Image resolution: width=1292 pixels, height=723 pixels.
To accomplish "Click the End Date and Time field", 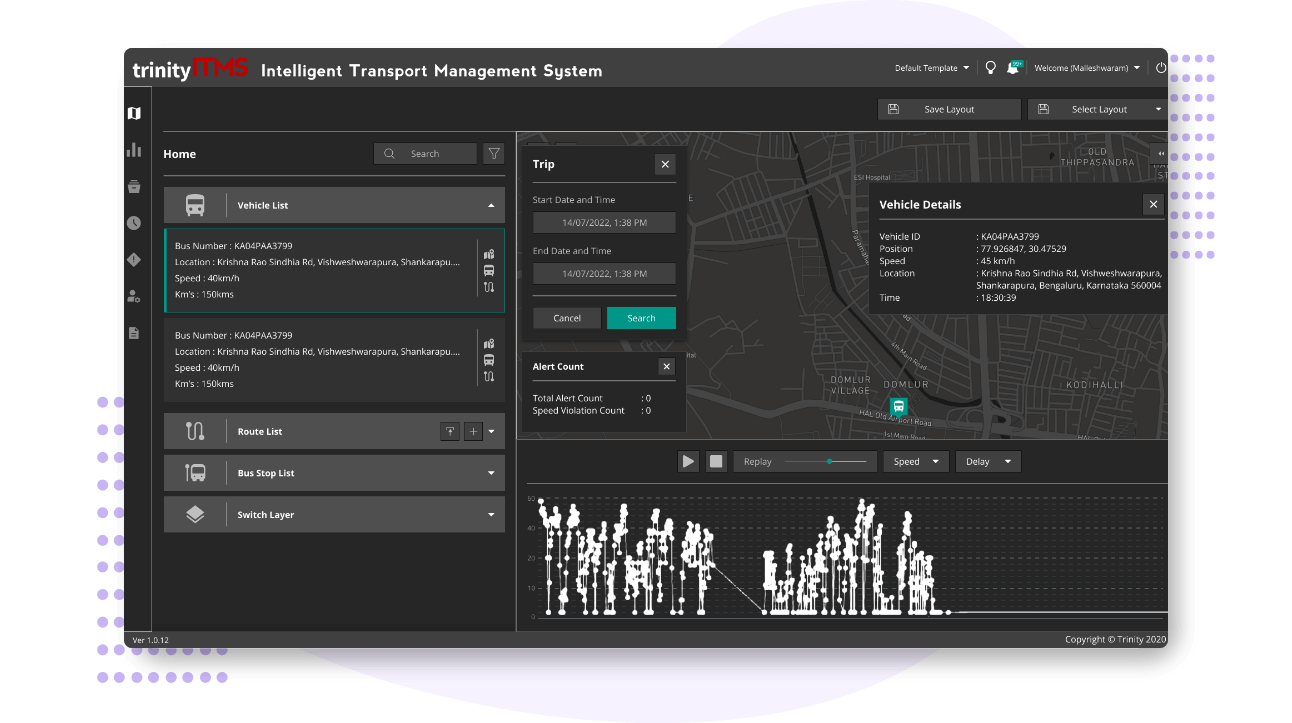I will [x=604, y=273].
